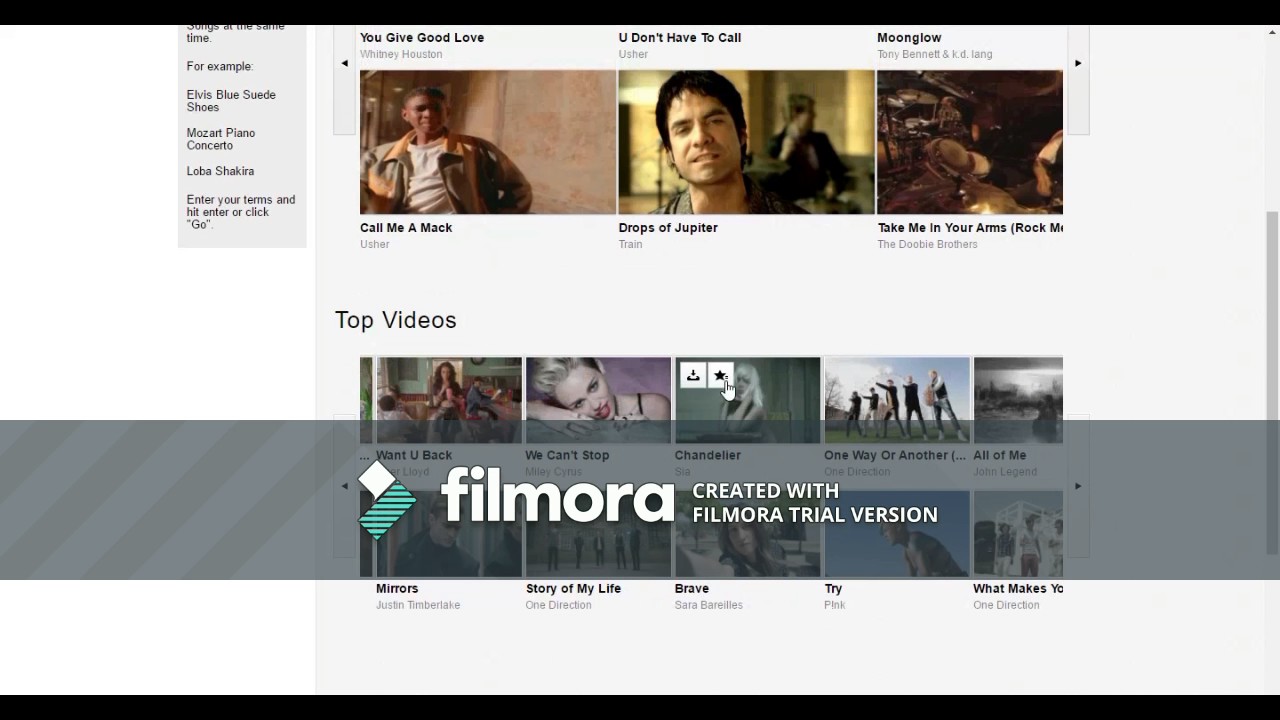Select the Want U Back video thumbnail
Viewport: 1280px width, 720px height.
449,400
